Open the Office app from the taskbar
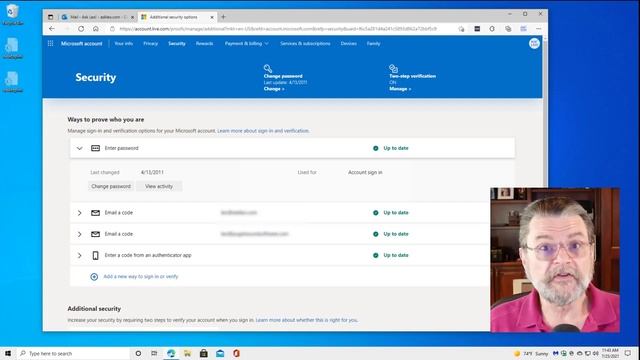 [x=236, y=353]
